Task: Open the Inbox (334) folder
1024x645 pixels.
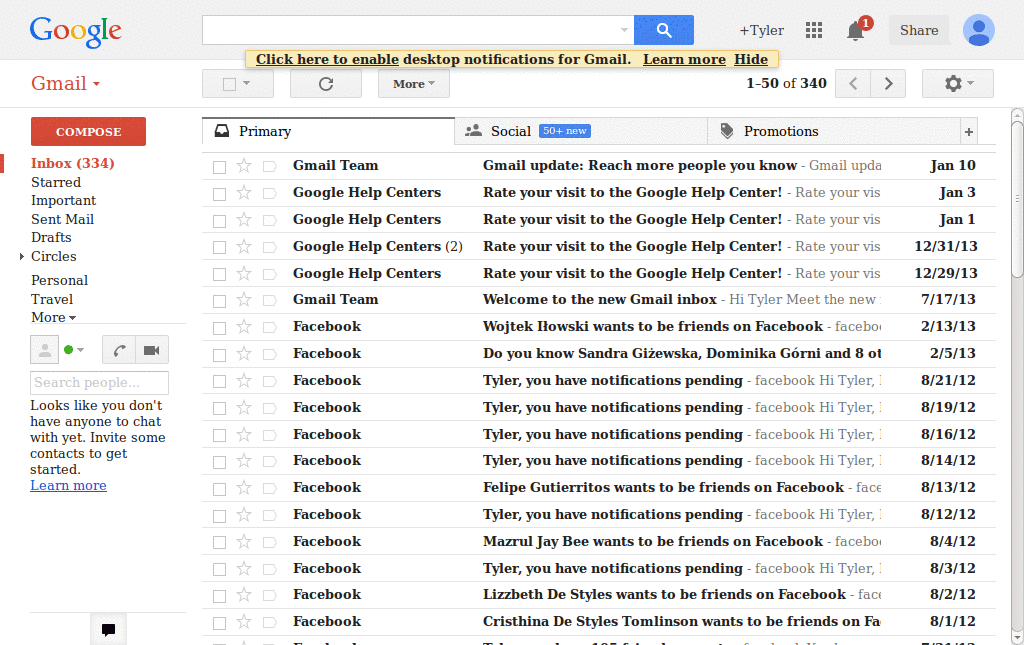Action: coord(72,164)
